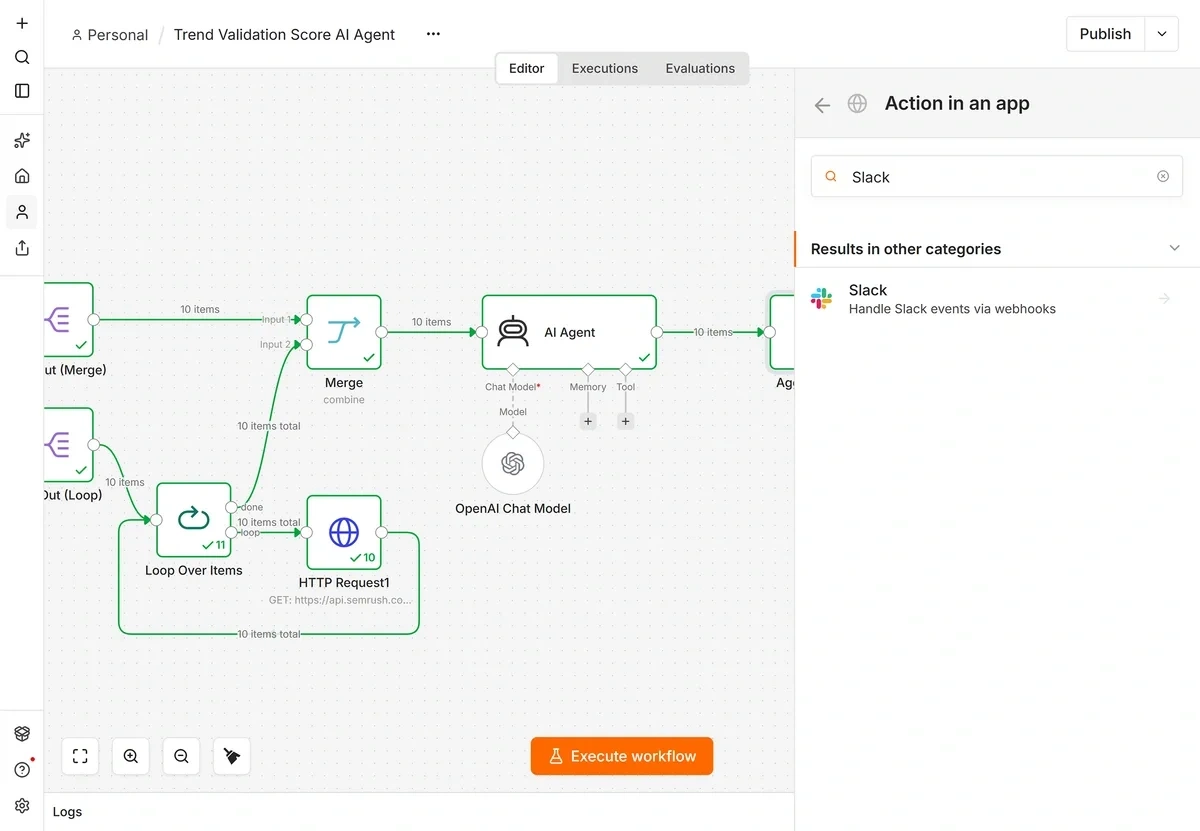Open the templates cube icon

coord(22,734)
